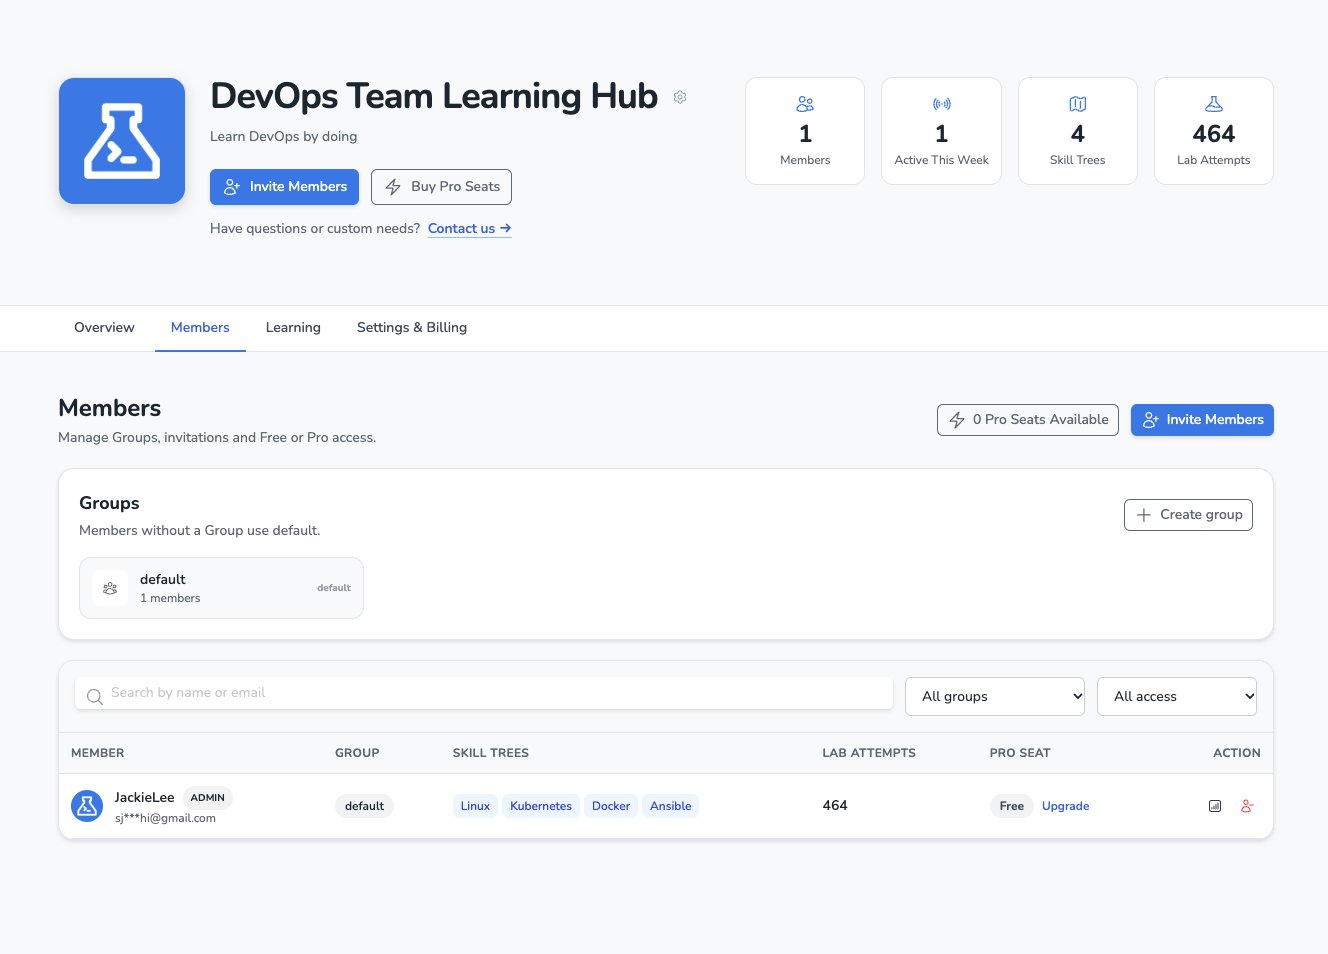Click the Active This Week broadcast icon
The width and height of the screenshot is (1328, 954).
[941, 104]
